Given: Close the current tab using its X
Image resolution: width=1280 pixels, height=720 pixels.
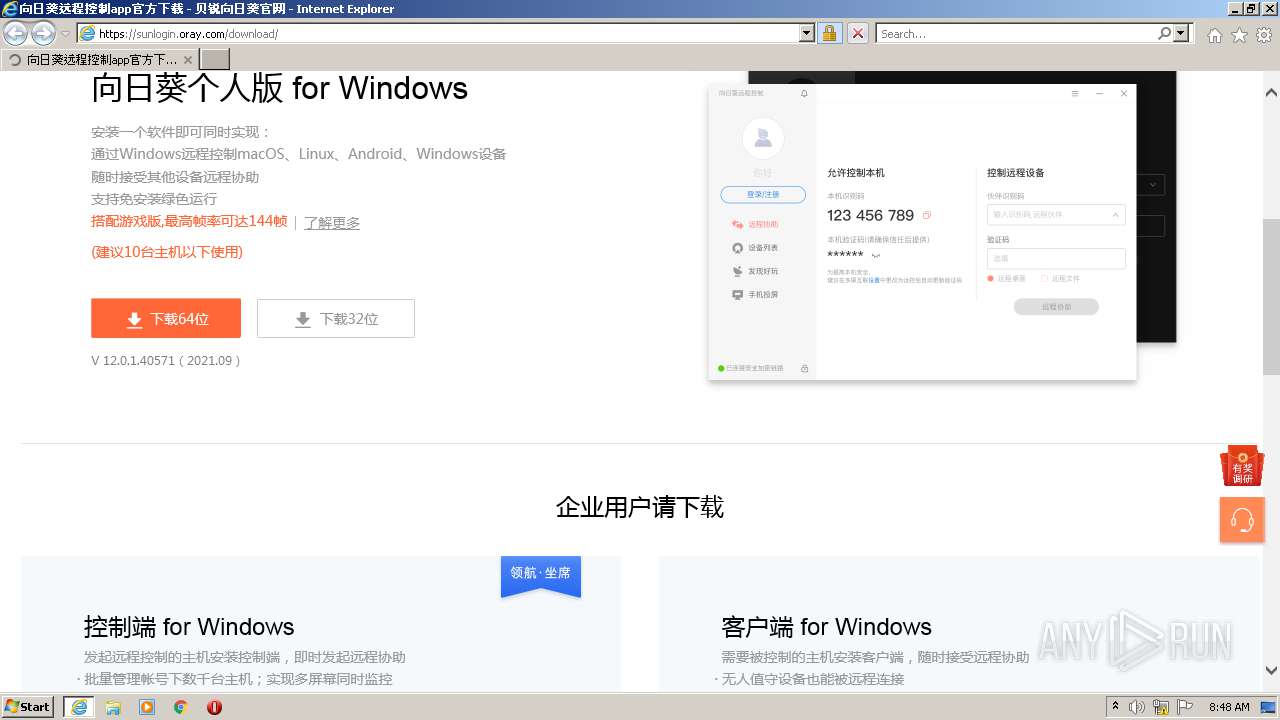Looking at the screenshot, I should 188,60.
